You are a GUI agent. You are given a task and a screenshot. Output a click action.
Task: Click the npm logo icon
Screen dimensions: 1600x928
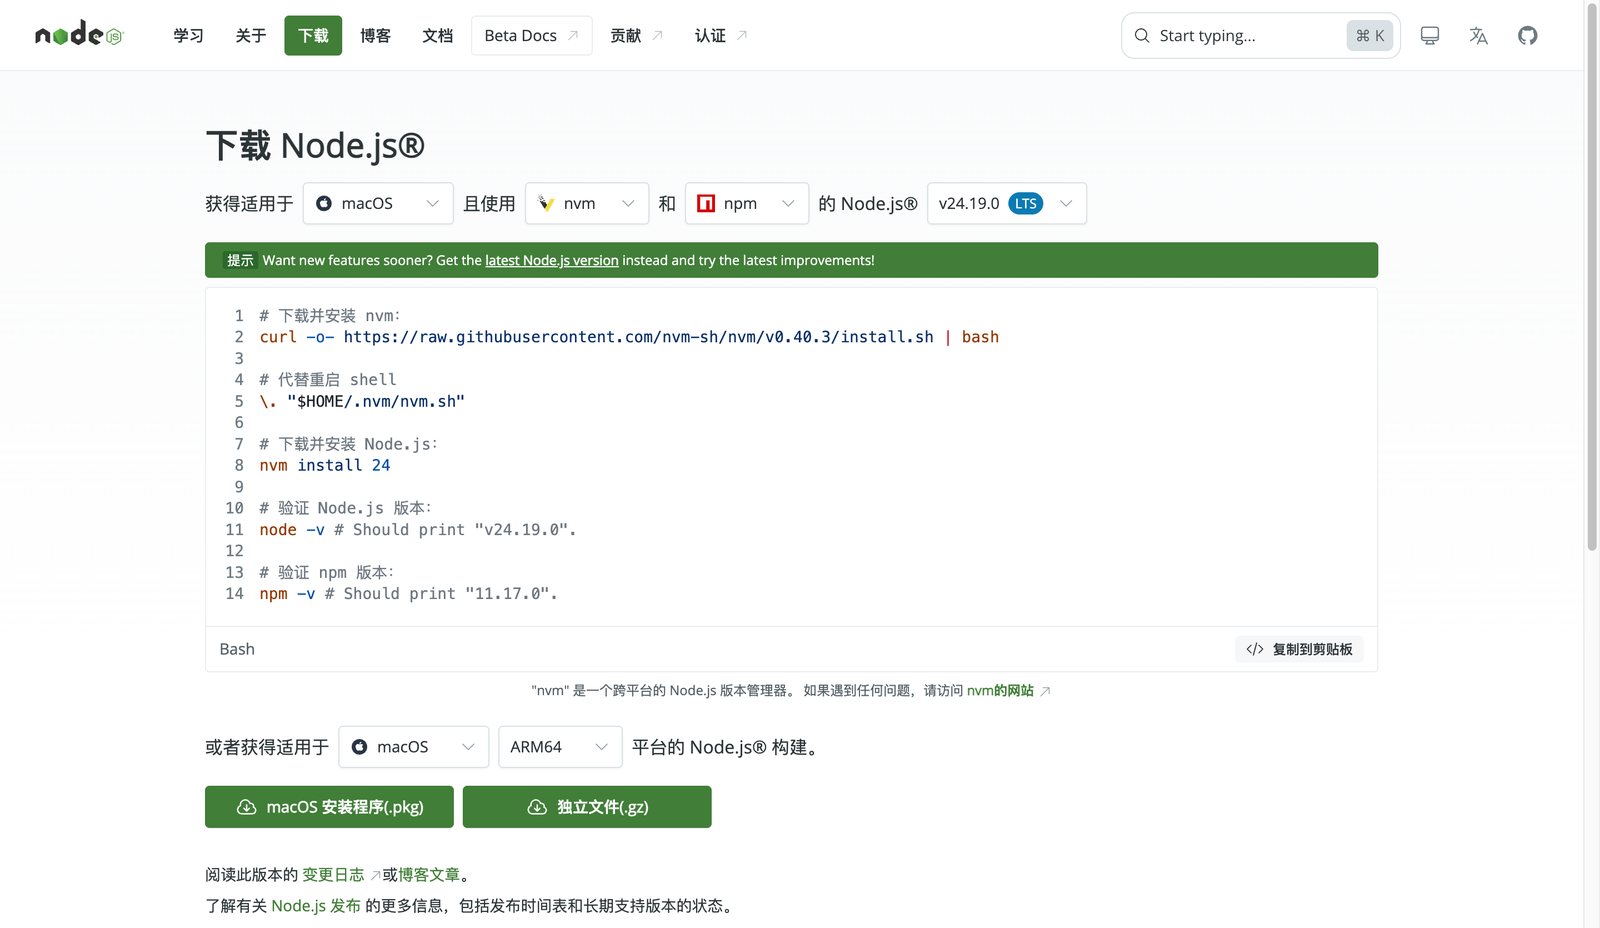[706, 203]
